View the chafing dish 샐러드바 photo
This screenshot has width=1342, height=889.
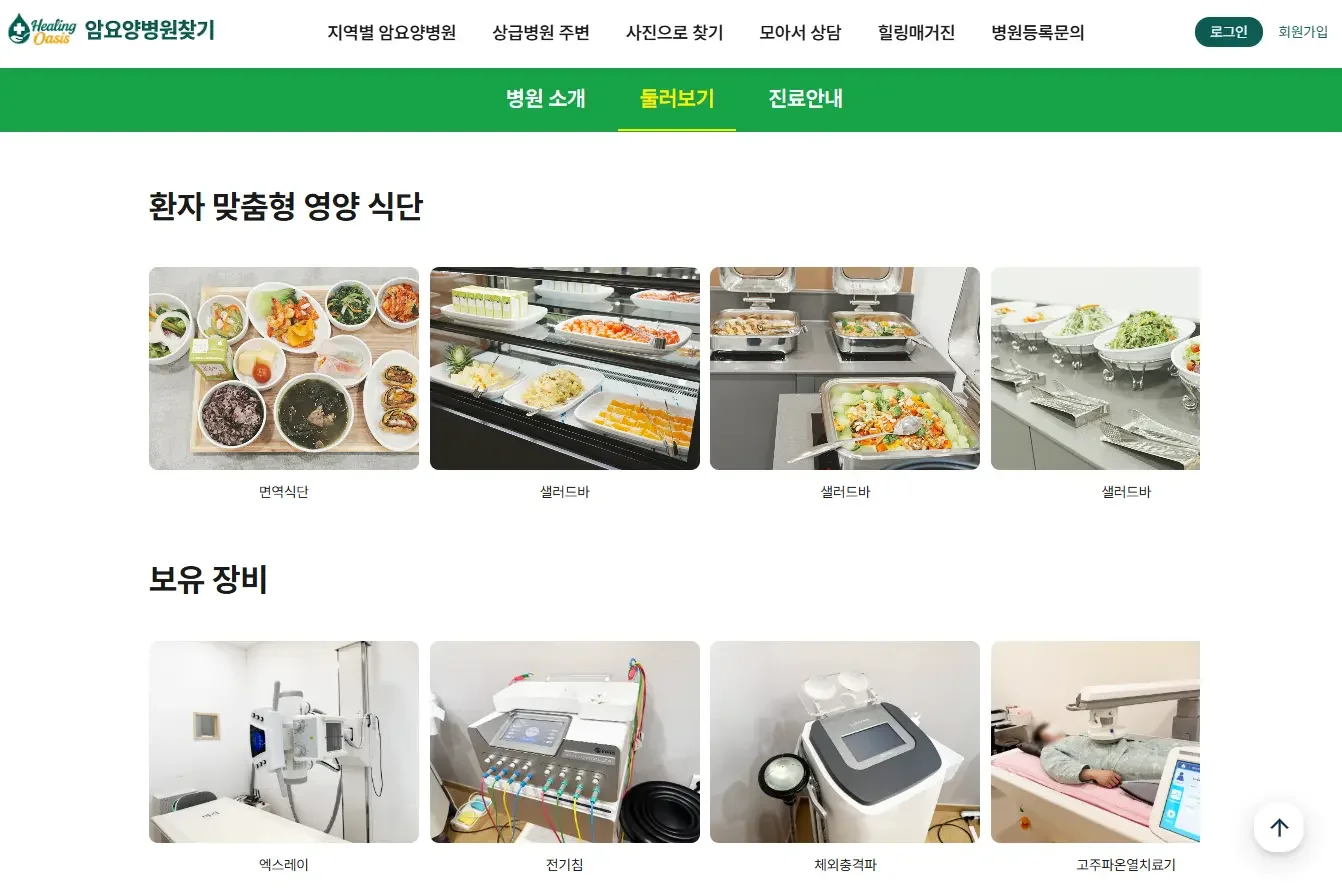point(845,368)
